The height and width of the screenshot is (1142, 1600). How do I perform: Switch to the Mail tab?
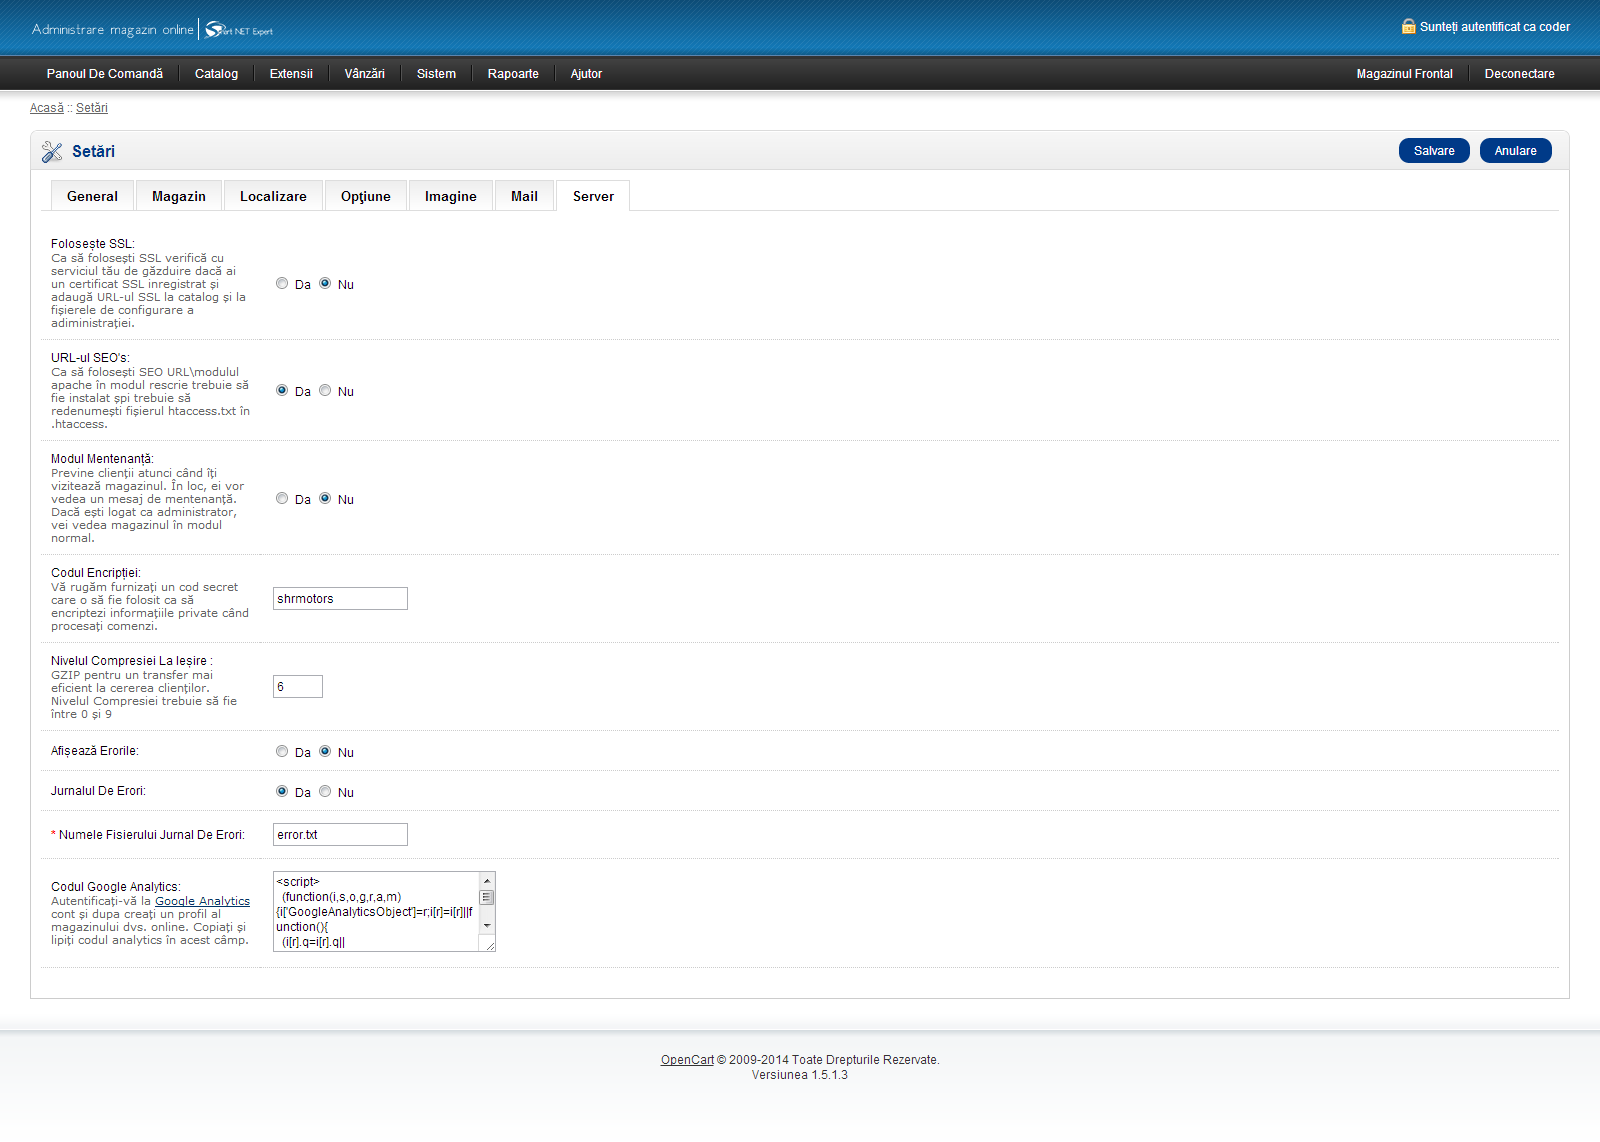point(524,197)
